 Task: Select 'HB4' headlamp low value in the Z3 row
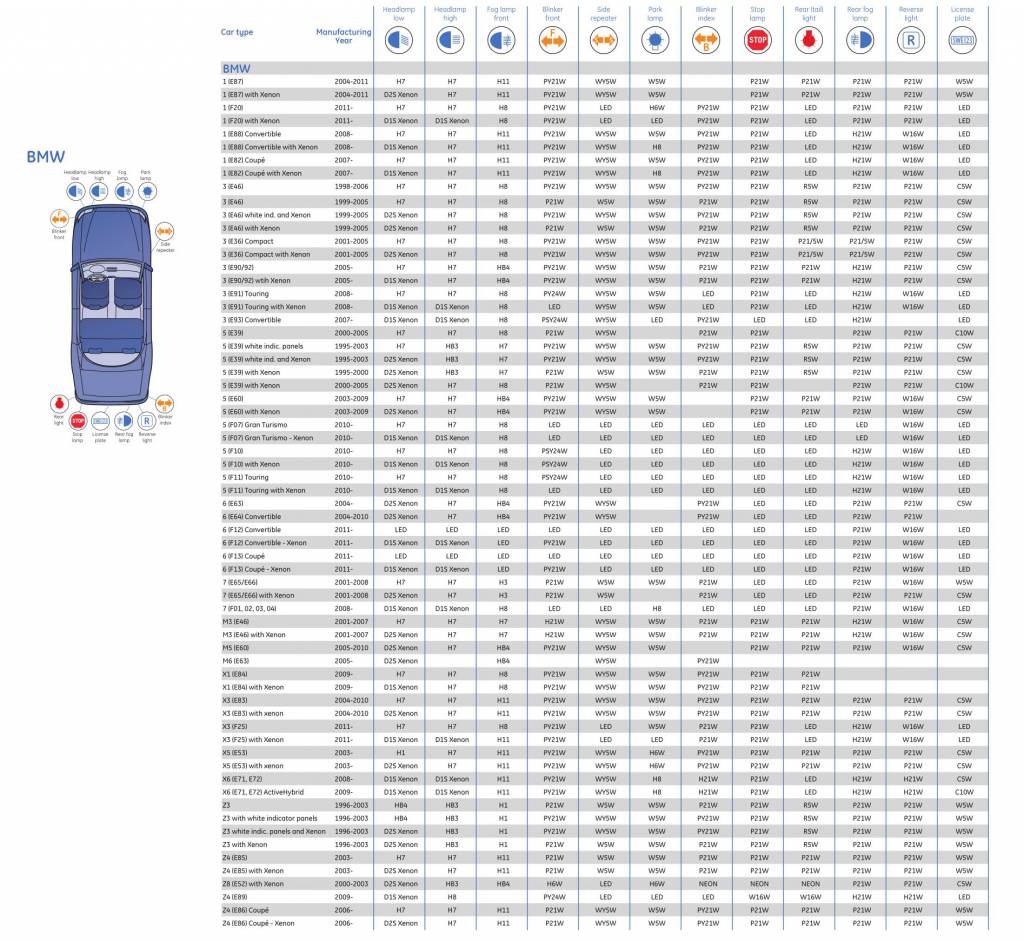(x=401, y=805)
